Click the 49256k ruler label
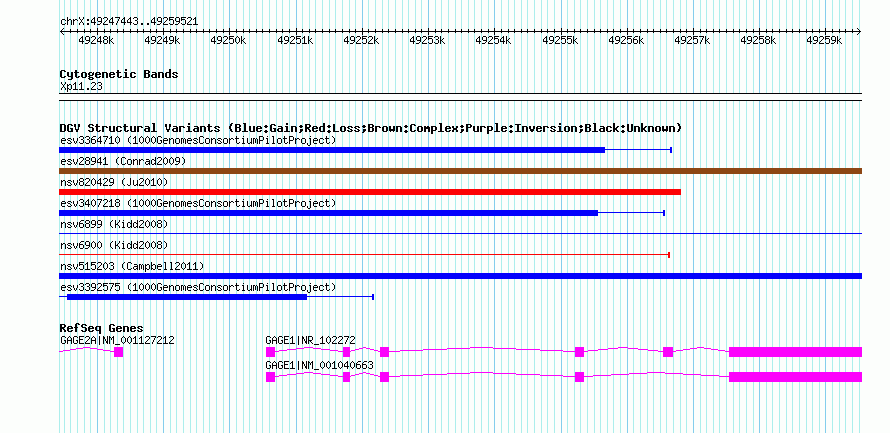890x433 pixels. click(x=627, y=40)
